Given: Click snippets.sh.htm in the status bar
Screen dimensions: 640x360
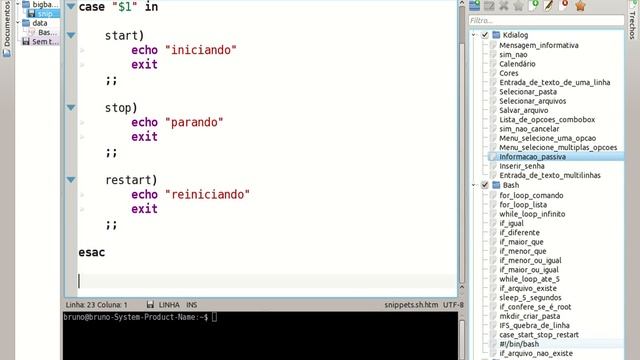Looking at the screenshot, I should (411, 305).
